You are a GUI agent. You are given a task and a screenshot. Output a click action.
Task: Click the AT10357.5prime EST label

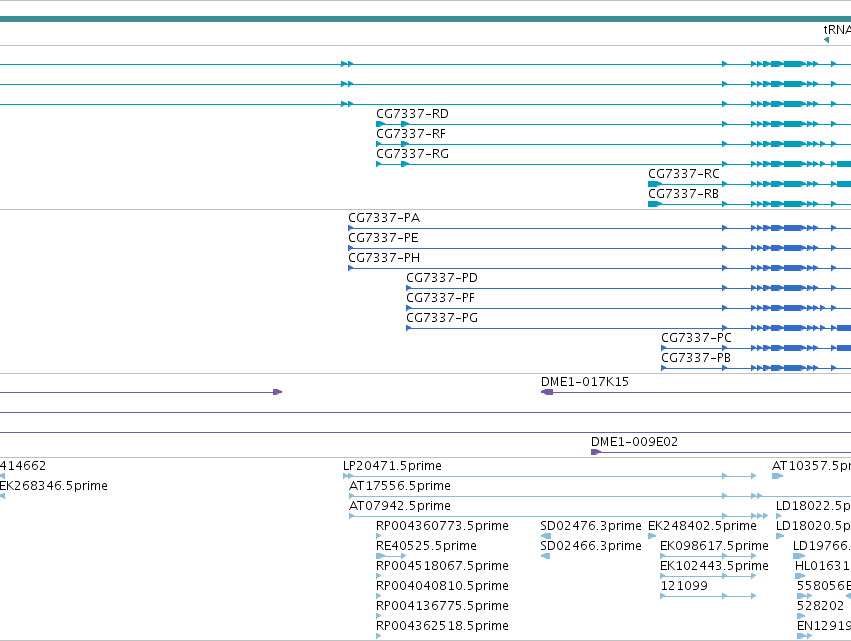(x=811, y=466)
